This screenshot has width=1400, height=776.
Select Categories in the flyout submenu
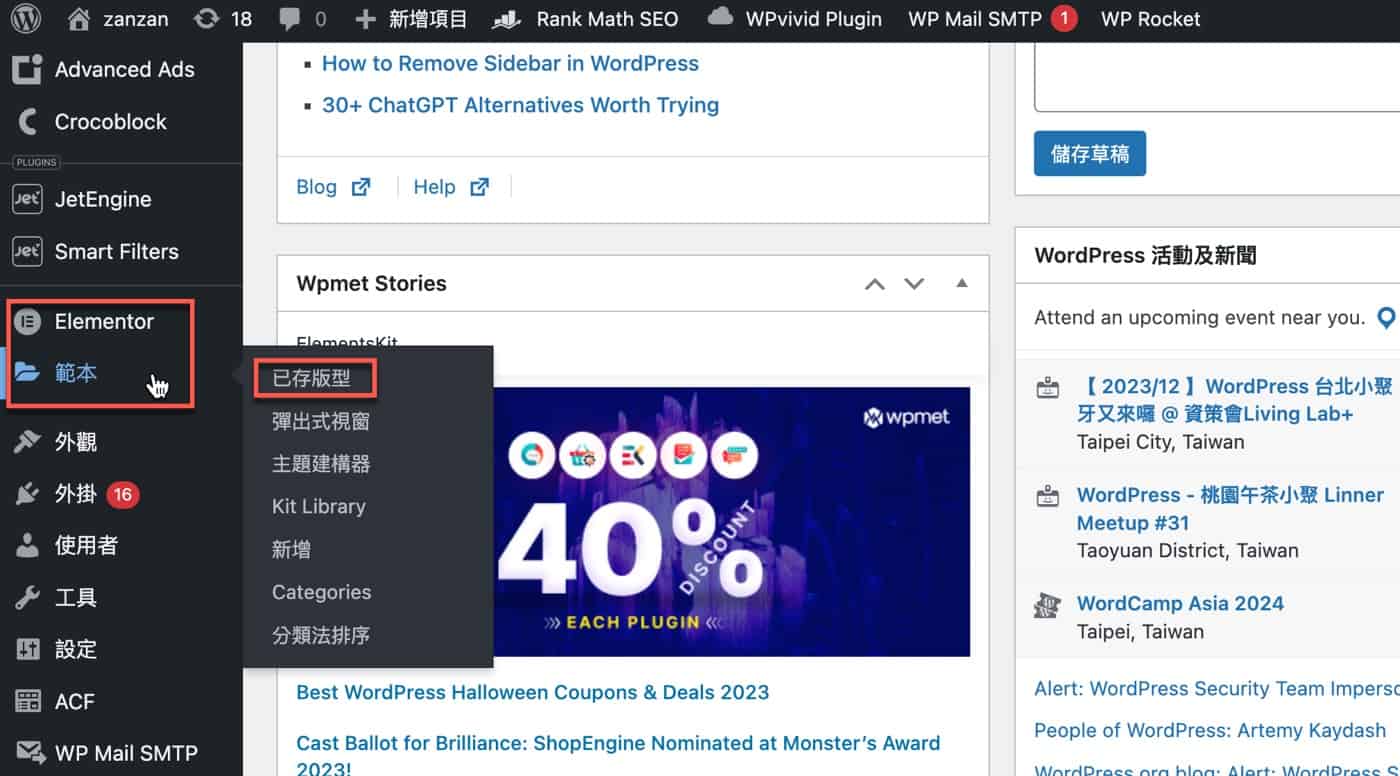[322, 592]
